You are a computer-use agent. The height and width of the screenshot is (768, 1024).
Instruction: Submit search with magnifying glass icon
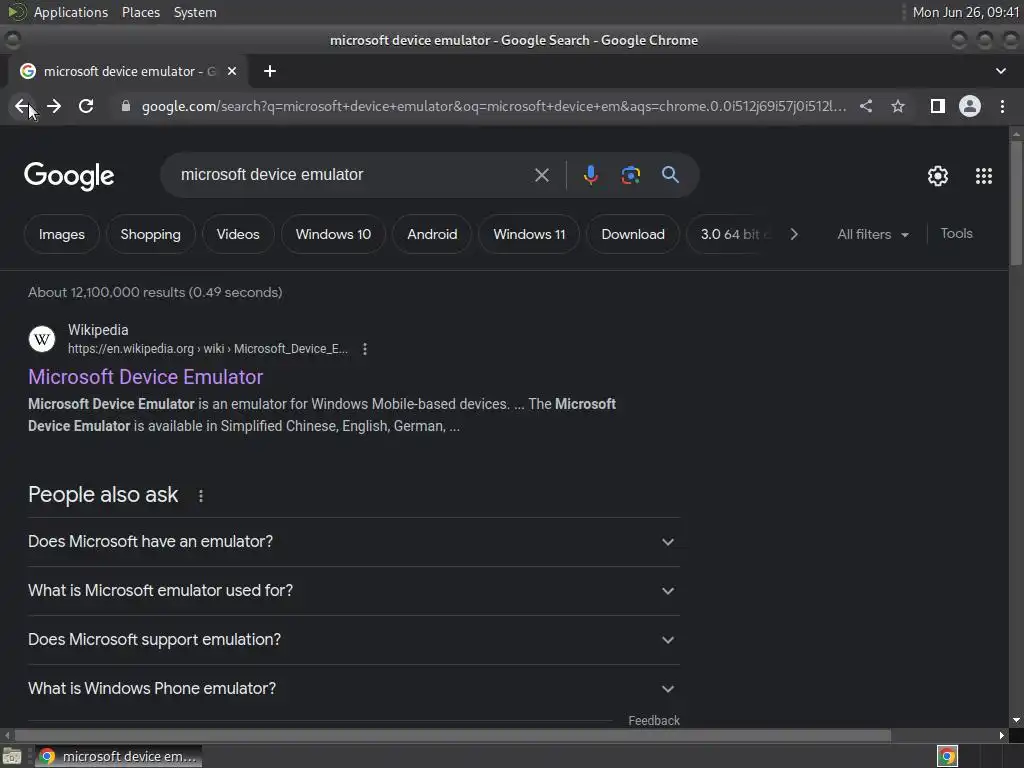670,175
